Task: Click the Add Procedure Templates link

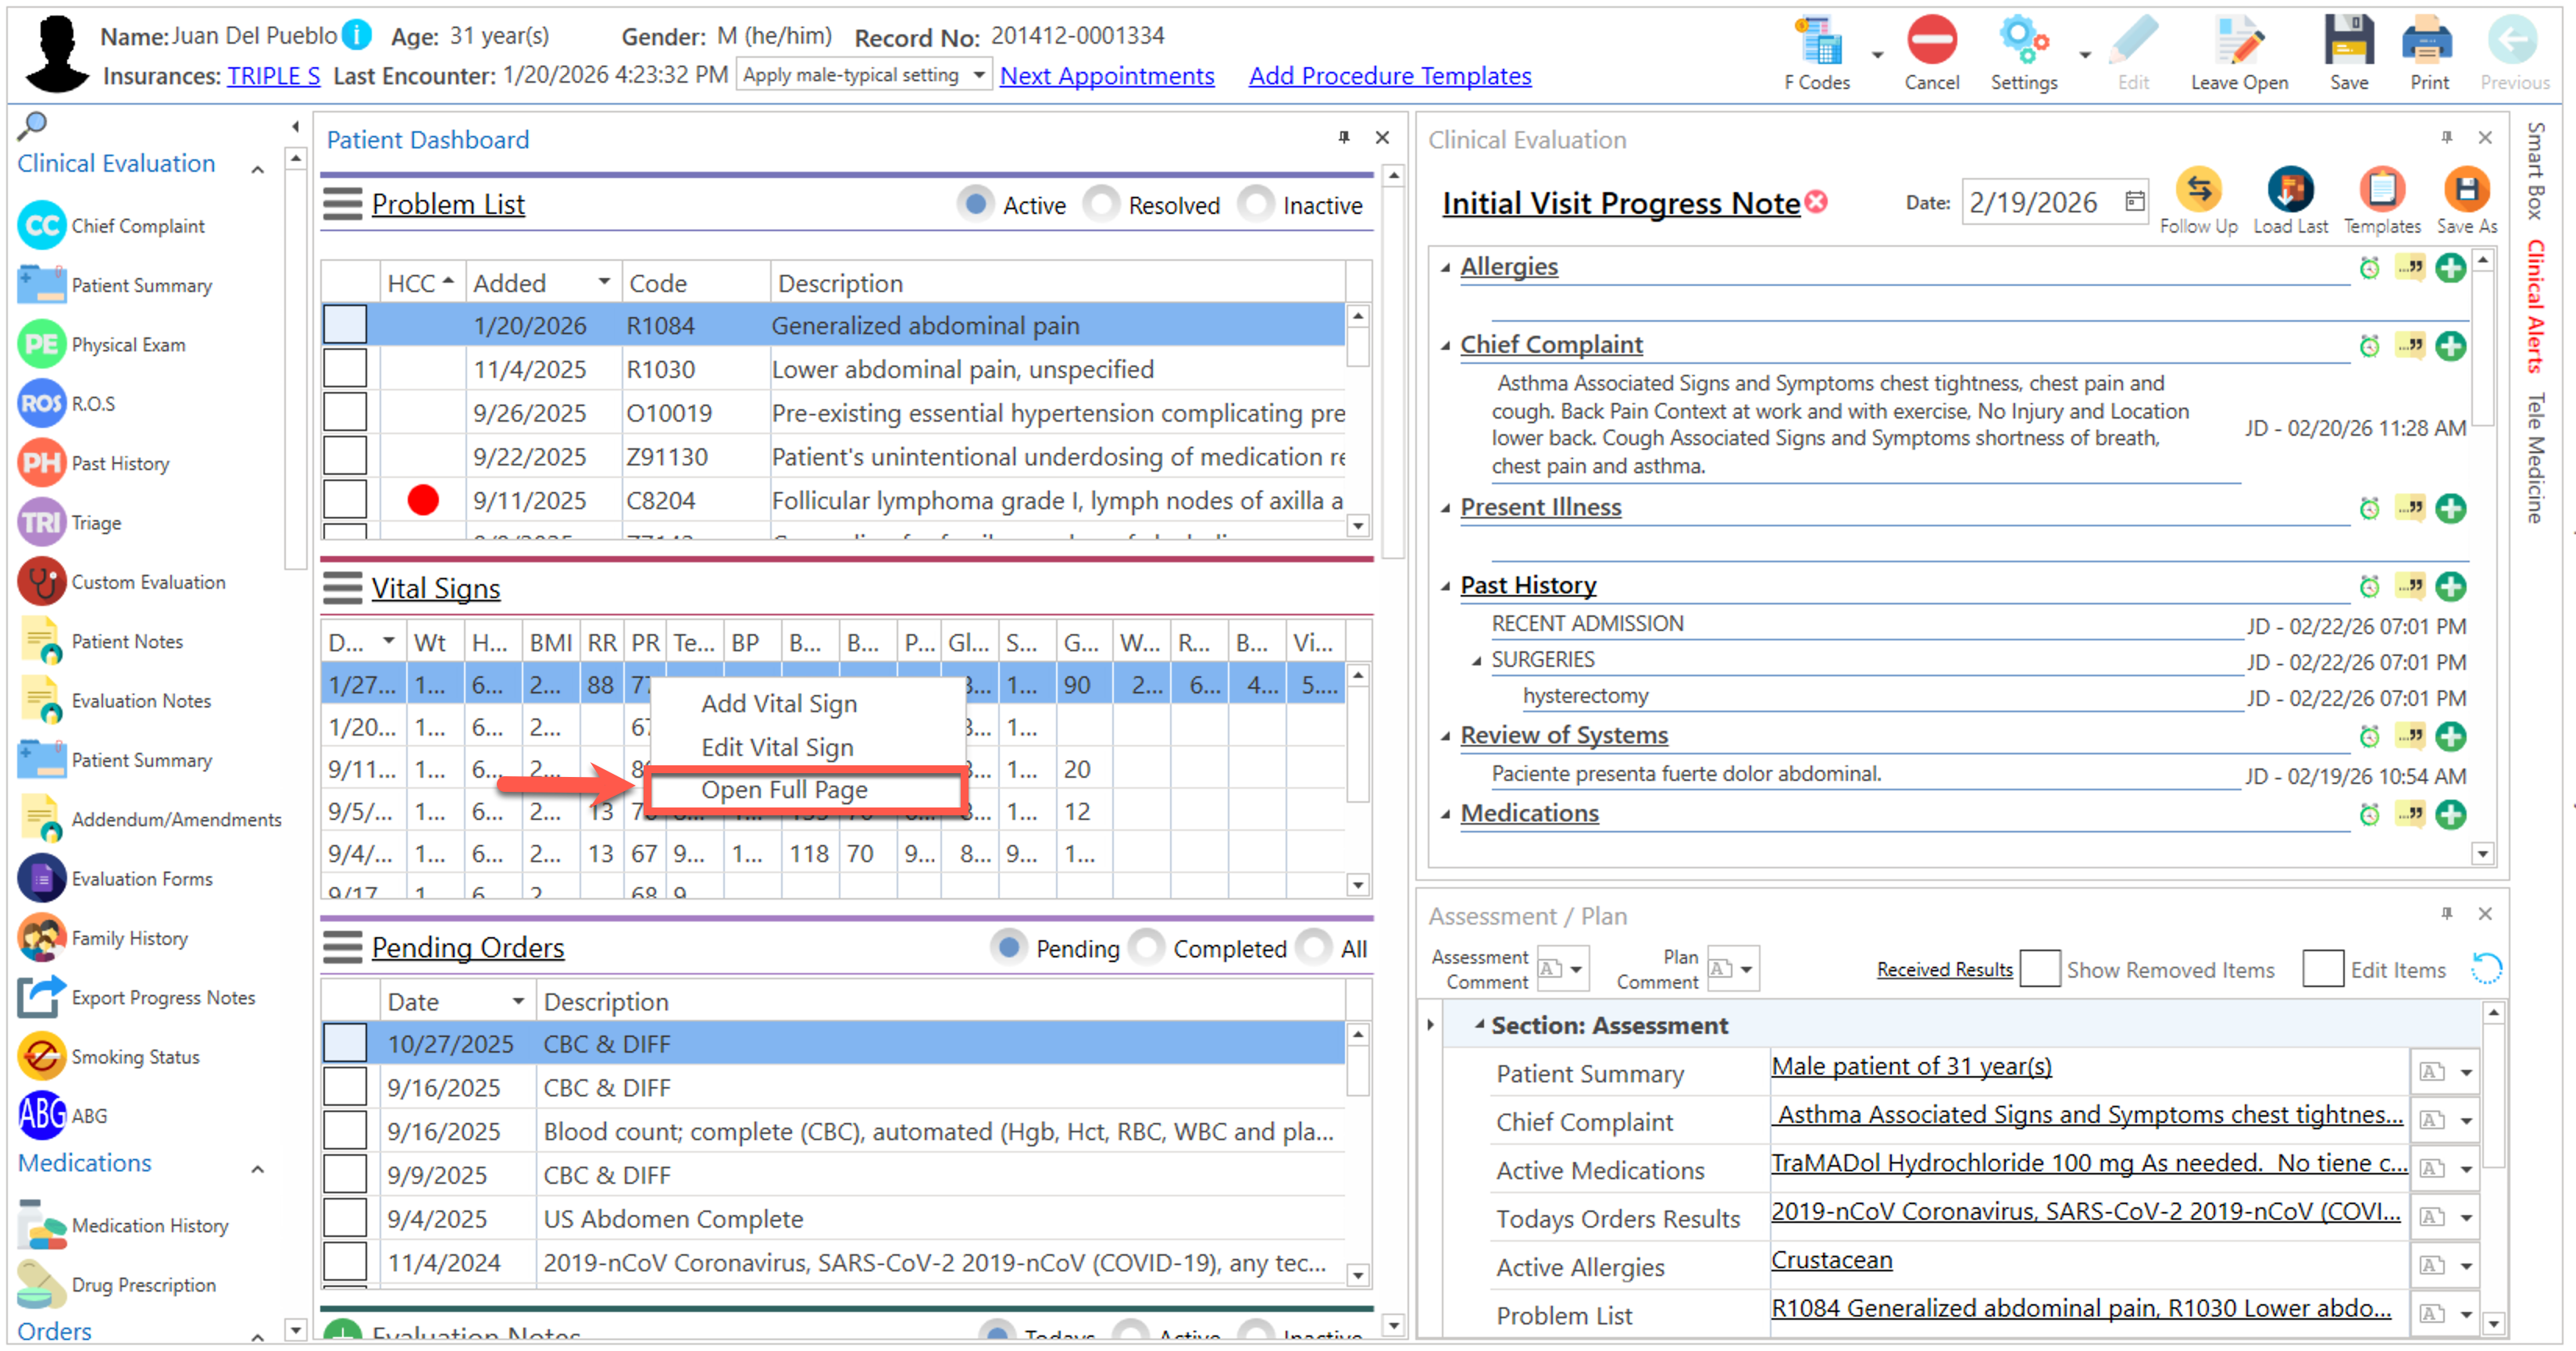Action: pos(1389,76)
